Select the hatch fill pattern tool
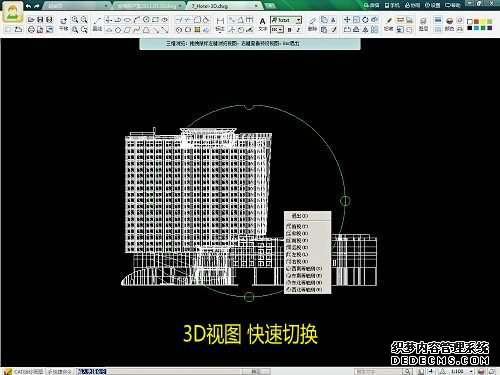The height and width of the screenshot is (375, 500). tap(197, 30)
